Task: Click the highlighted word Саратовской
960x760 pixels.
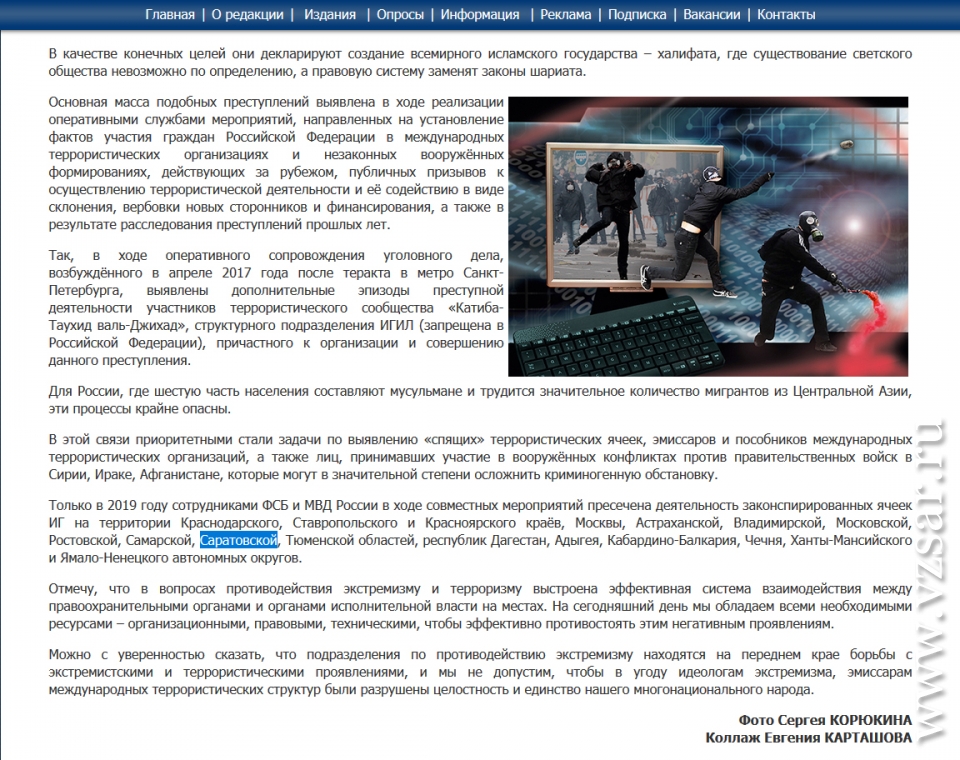Action: (x=238, y=541)
